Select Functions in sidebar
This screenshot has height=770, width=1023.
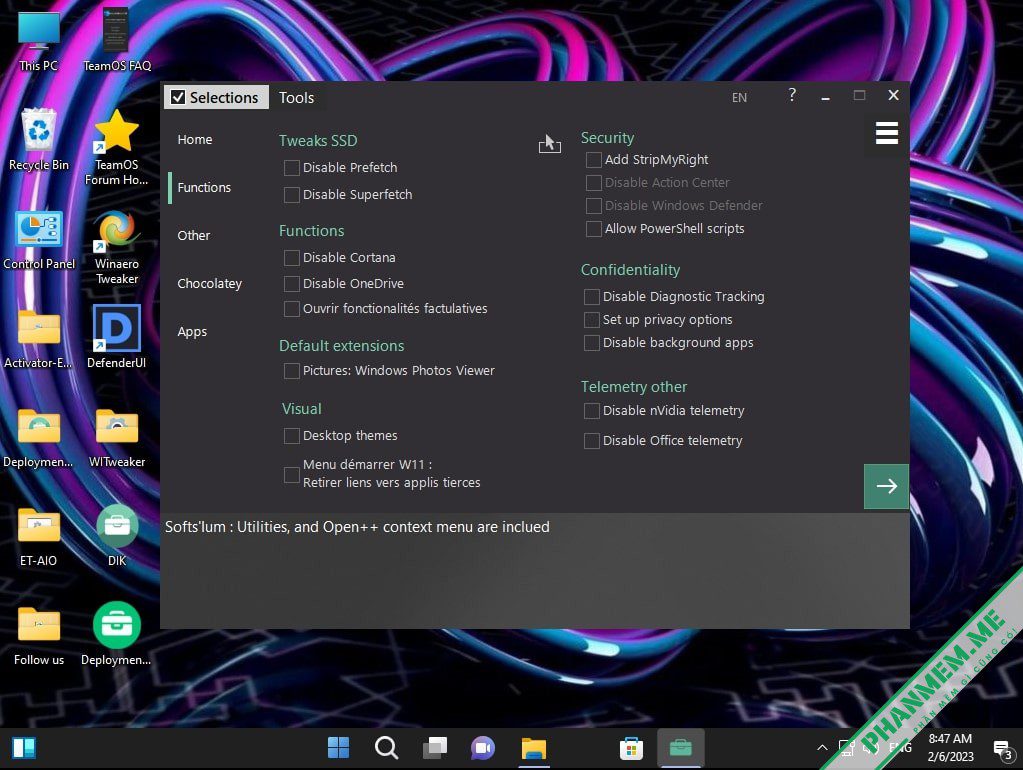click(x=204, y=187)
